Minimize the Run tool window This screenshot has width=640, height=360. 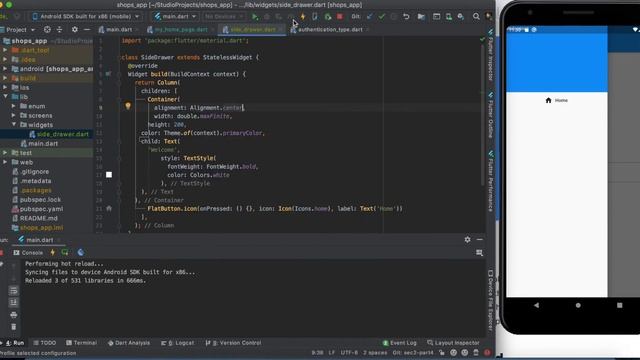click(x=480, y=240)
